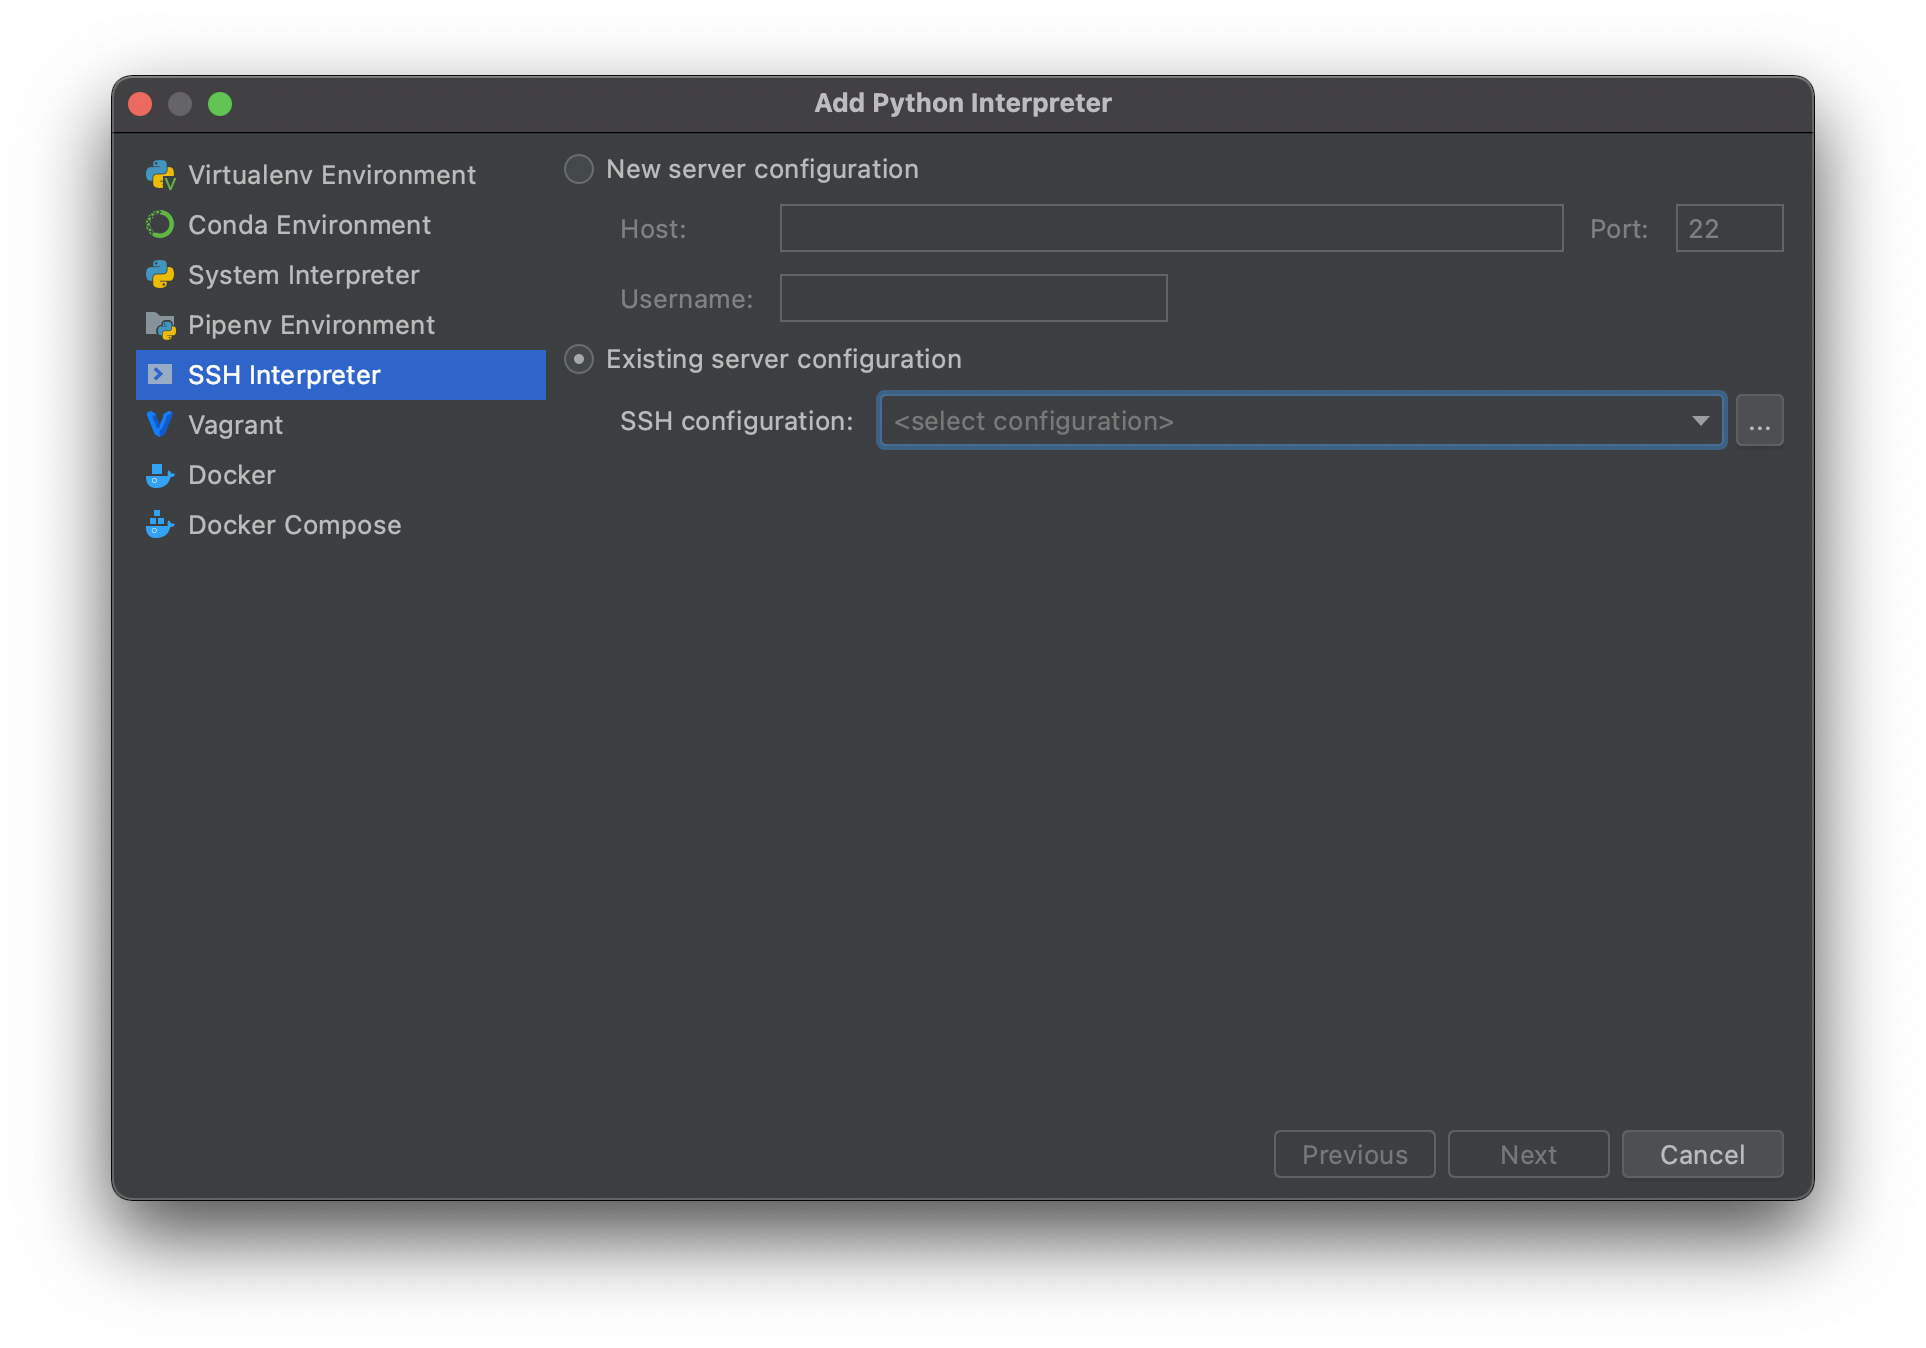1926x1348 pixels.
Task: Click the Vagrant icon
Action: (160, 424)
